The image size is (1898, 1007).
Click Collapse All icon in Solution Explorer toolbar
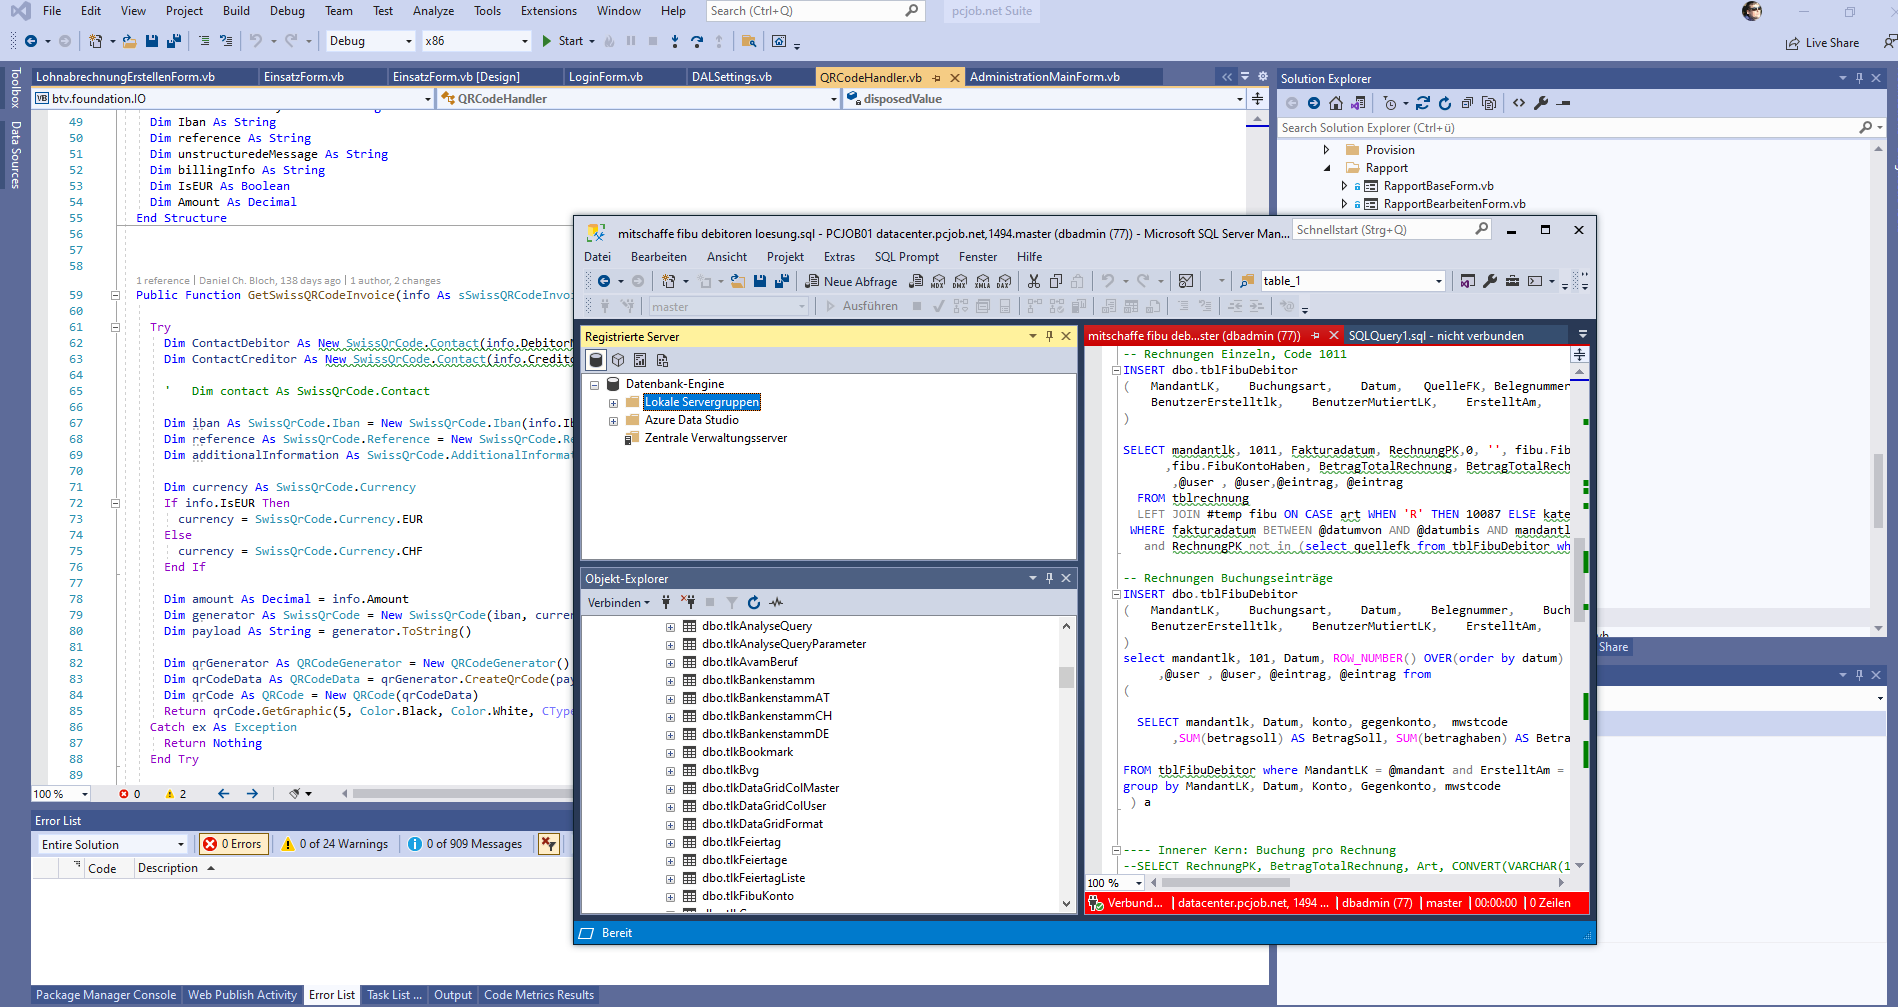tap(1467, 103)
